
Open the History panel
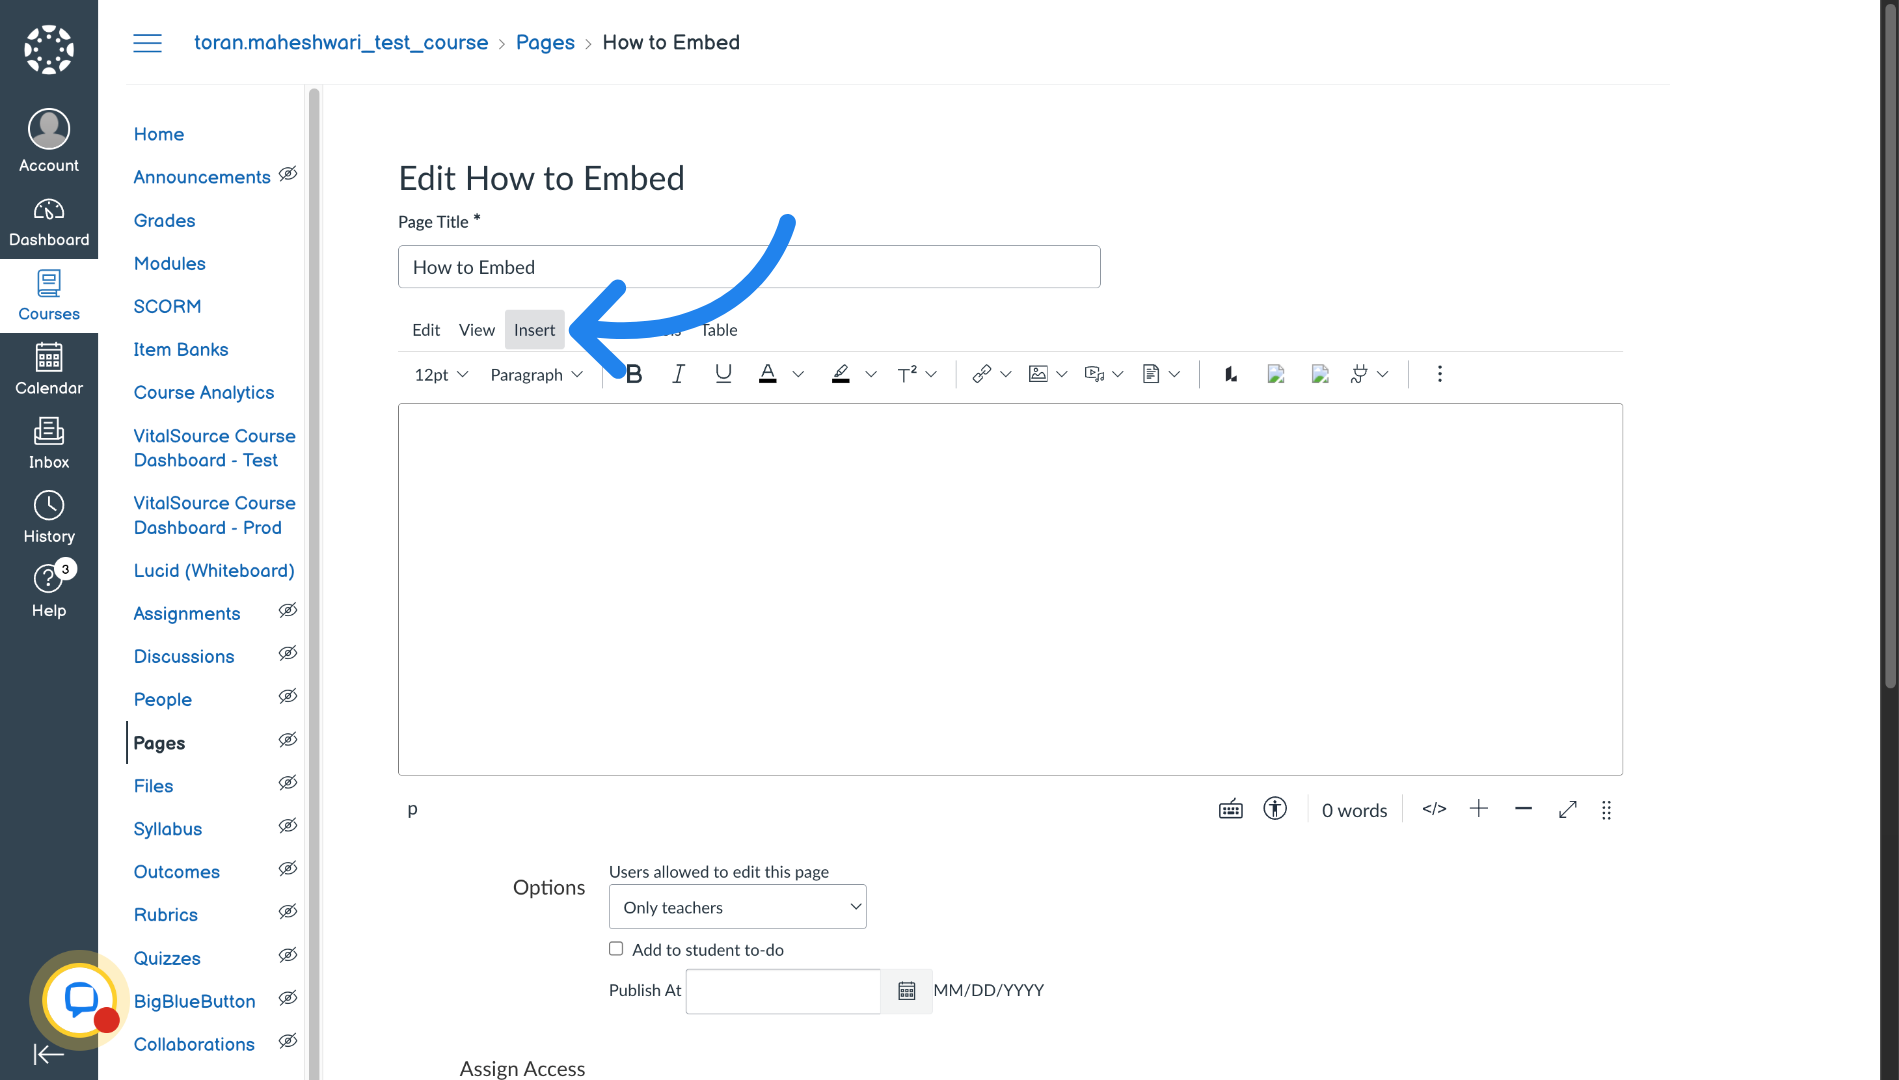[49, 518]
